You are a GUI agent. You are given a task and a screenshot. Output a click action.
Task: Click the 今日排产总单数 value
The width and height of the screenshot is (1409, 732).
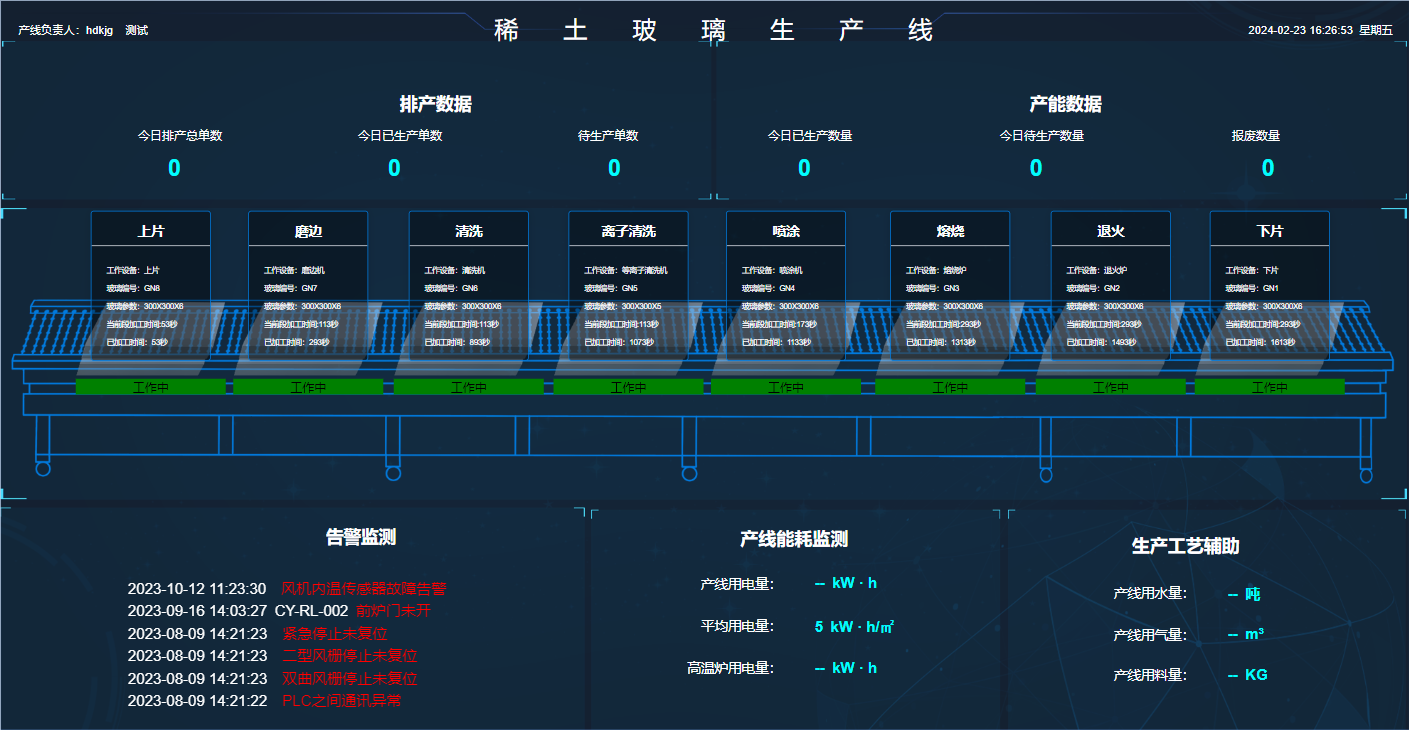[174, 168]
